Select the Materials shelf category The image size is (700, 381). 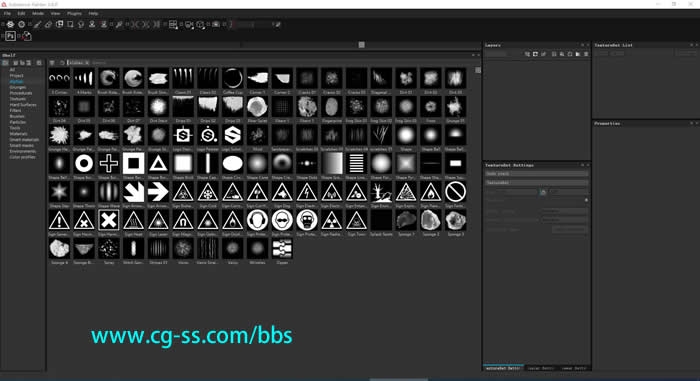coord(19,134)
